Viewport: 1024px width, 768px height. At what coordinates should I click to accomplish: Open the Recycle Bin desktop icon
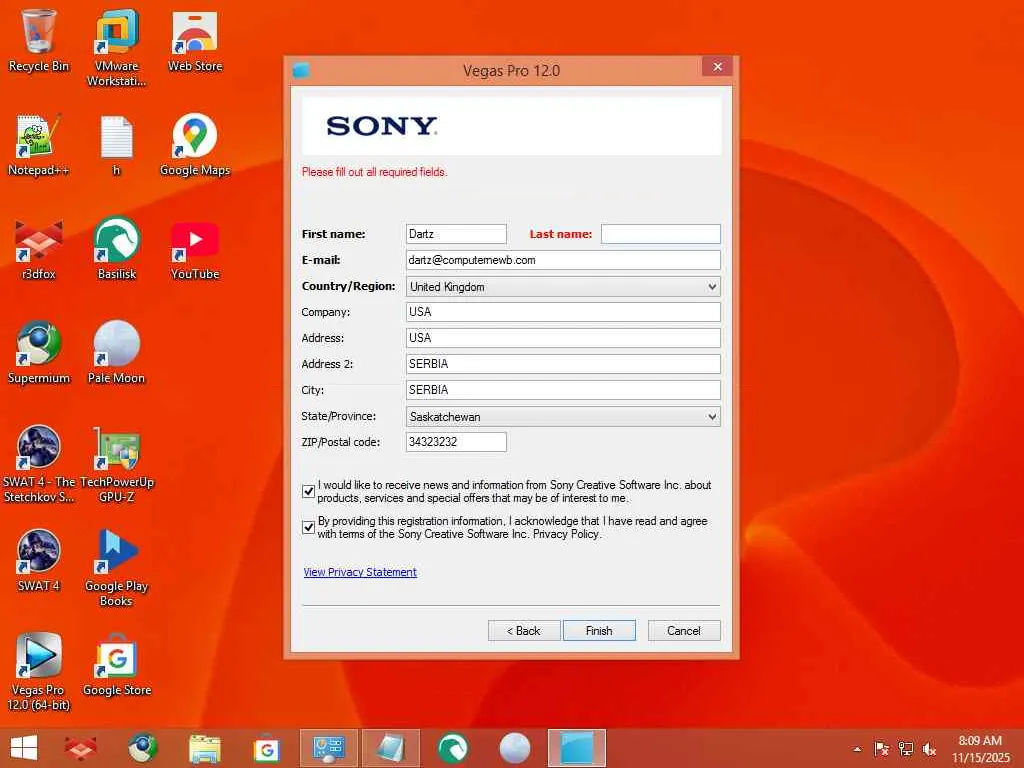pos(38,40)
